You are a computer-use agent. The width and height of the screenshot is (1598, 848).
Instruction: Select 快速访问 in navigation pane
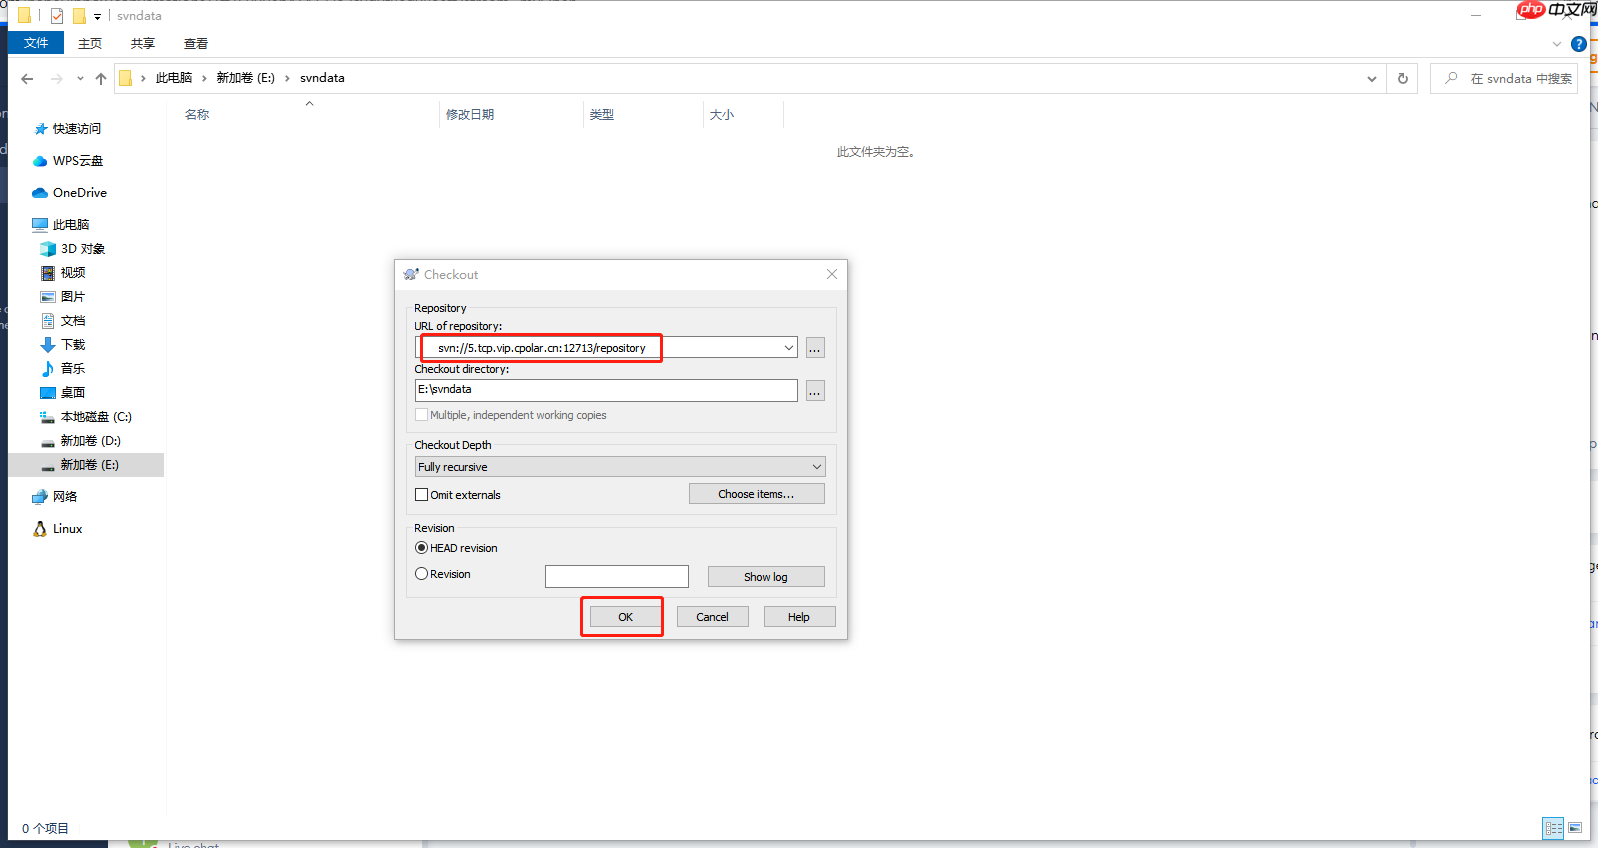pos(76,129)
